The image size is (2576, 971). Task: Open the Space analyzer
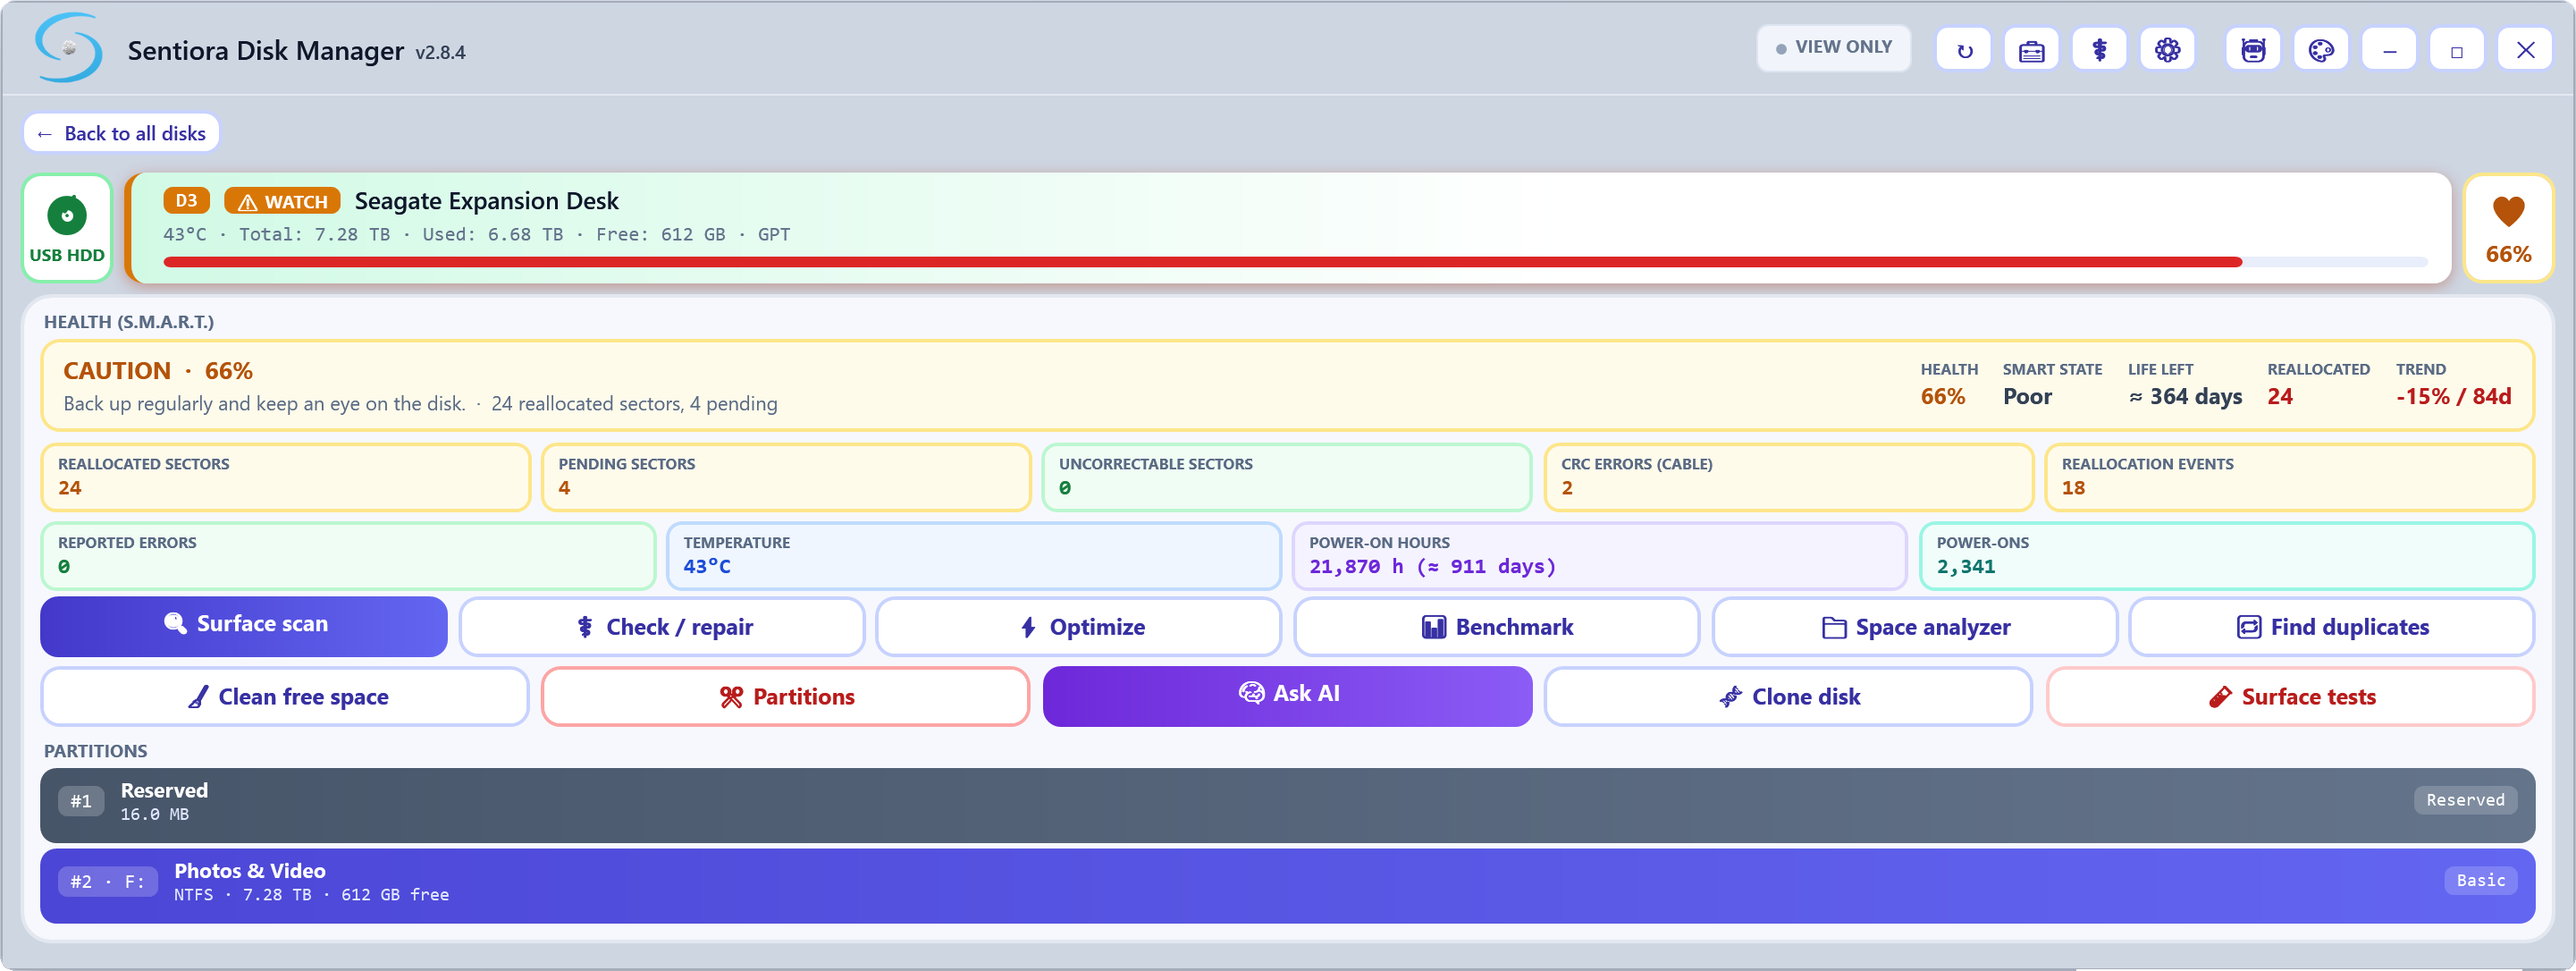[x=1914, y=627]
